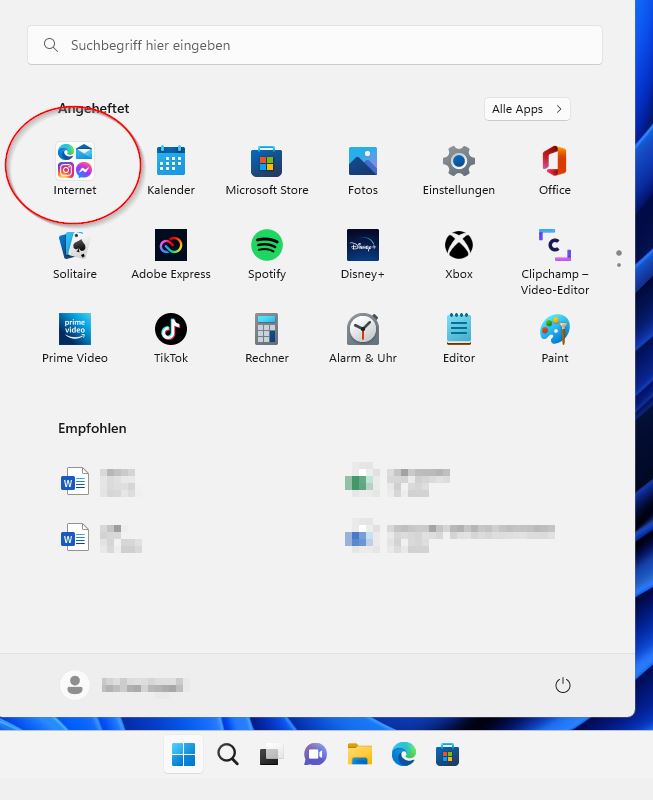The width and height of the screenshot is (653, 800).
Task: Open Adobe Express
Action: [171, 254]
